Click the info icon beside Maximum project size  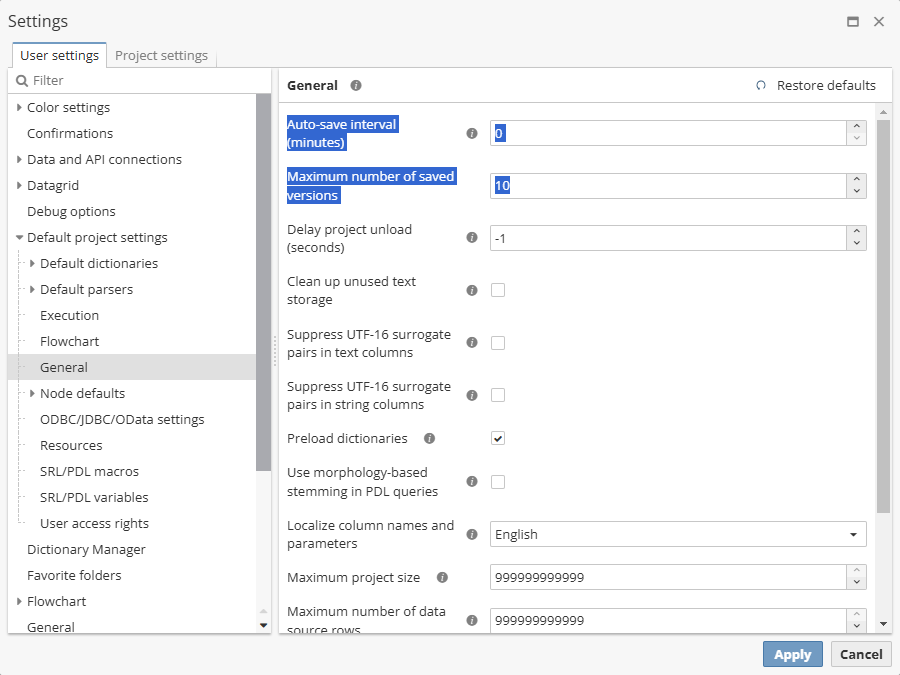point(441,577)
